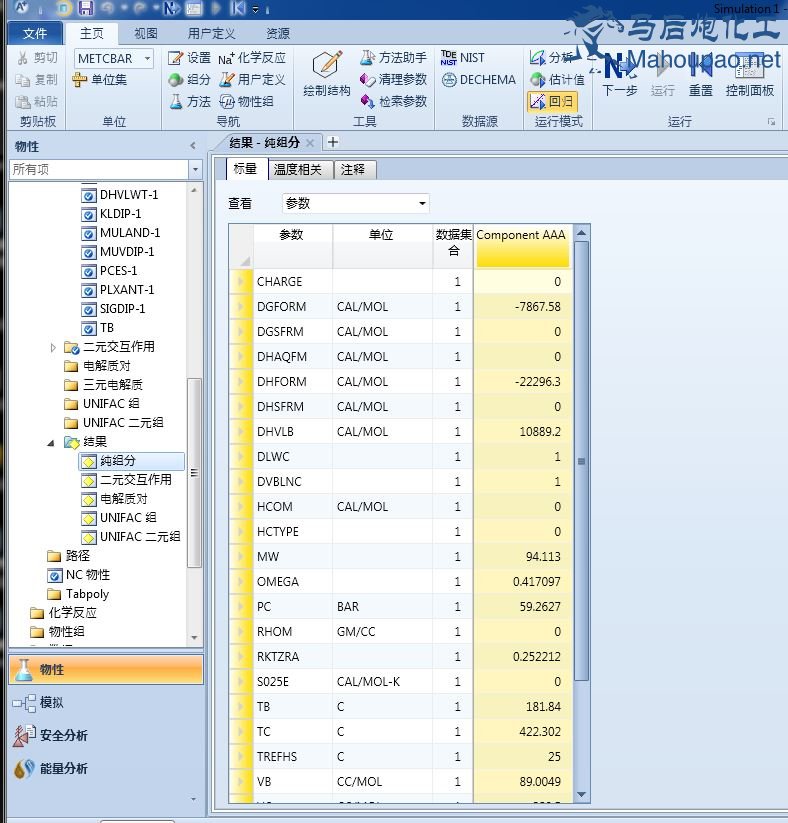This screenshot has width=788, height=823.
Task: Click the 清理参数 clean parameters icon
Action: tap(393, 80)
